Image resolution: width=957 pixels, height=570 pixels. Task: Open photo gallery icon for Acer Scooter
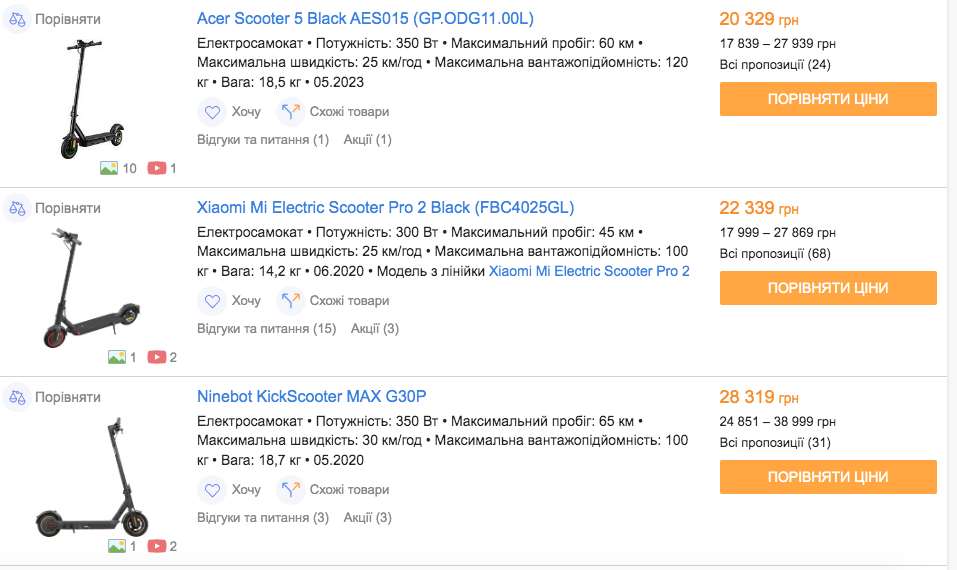110,168
